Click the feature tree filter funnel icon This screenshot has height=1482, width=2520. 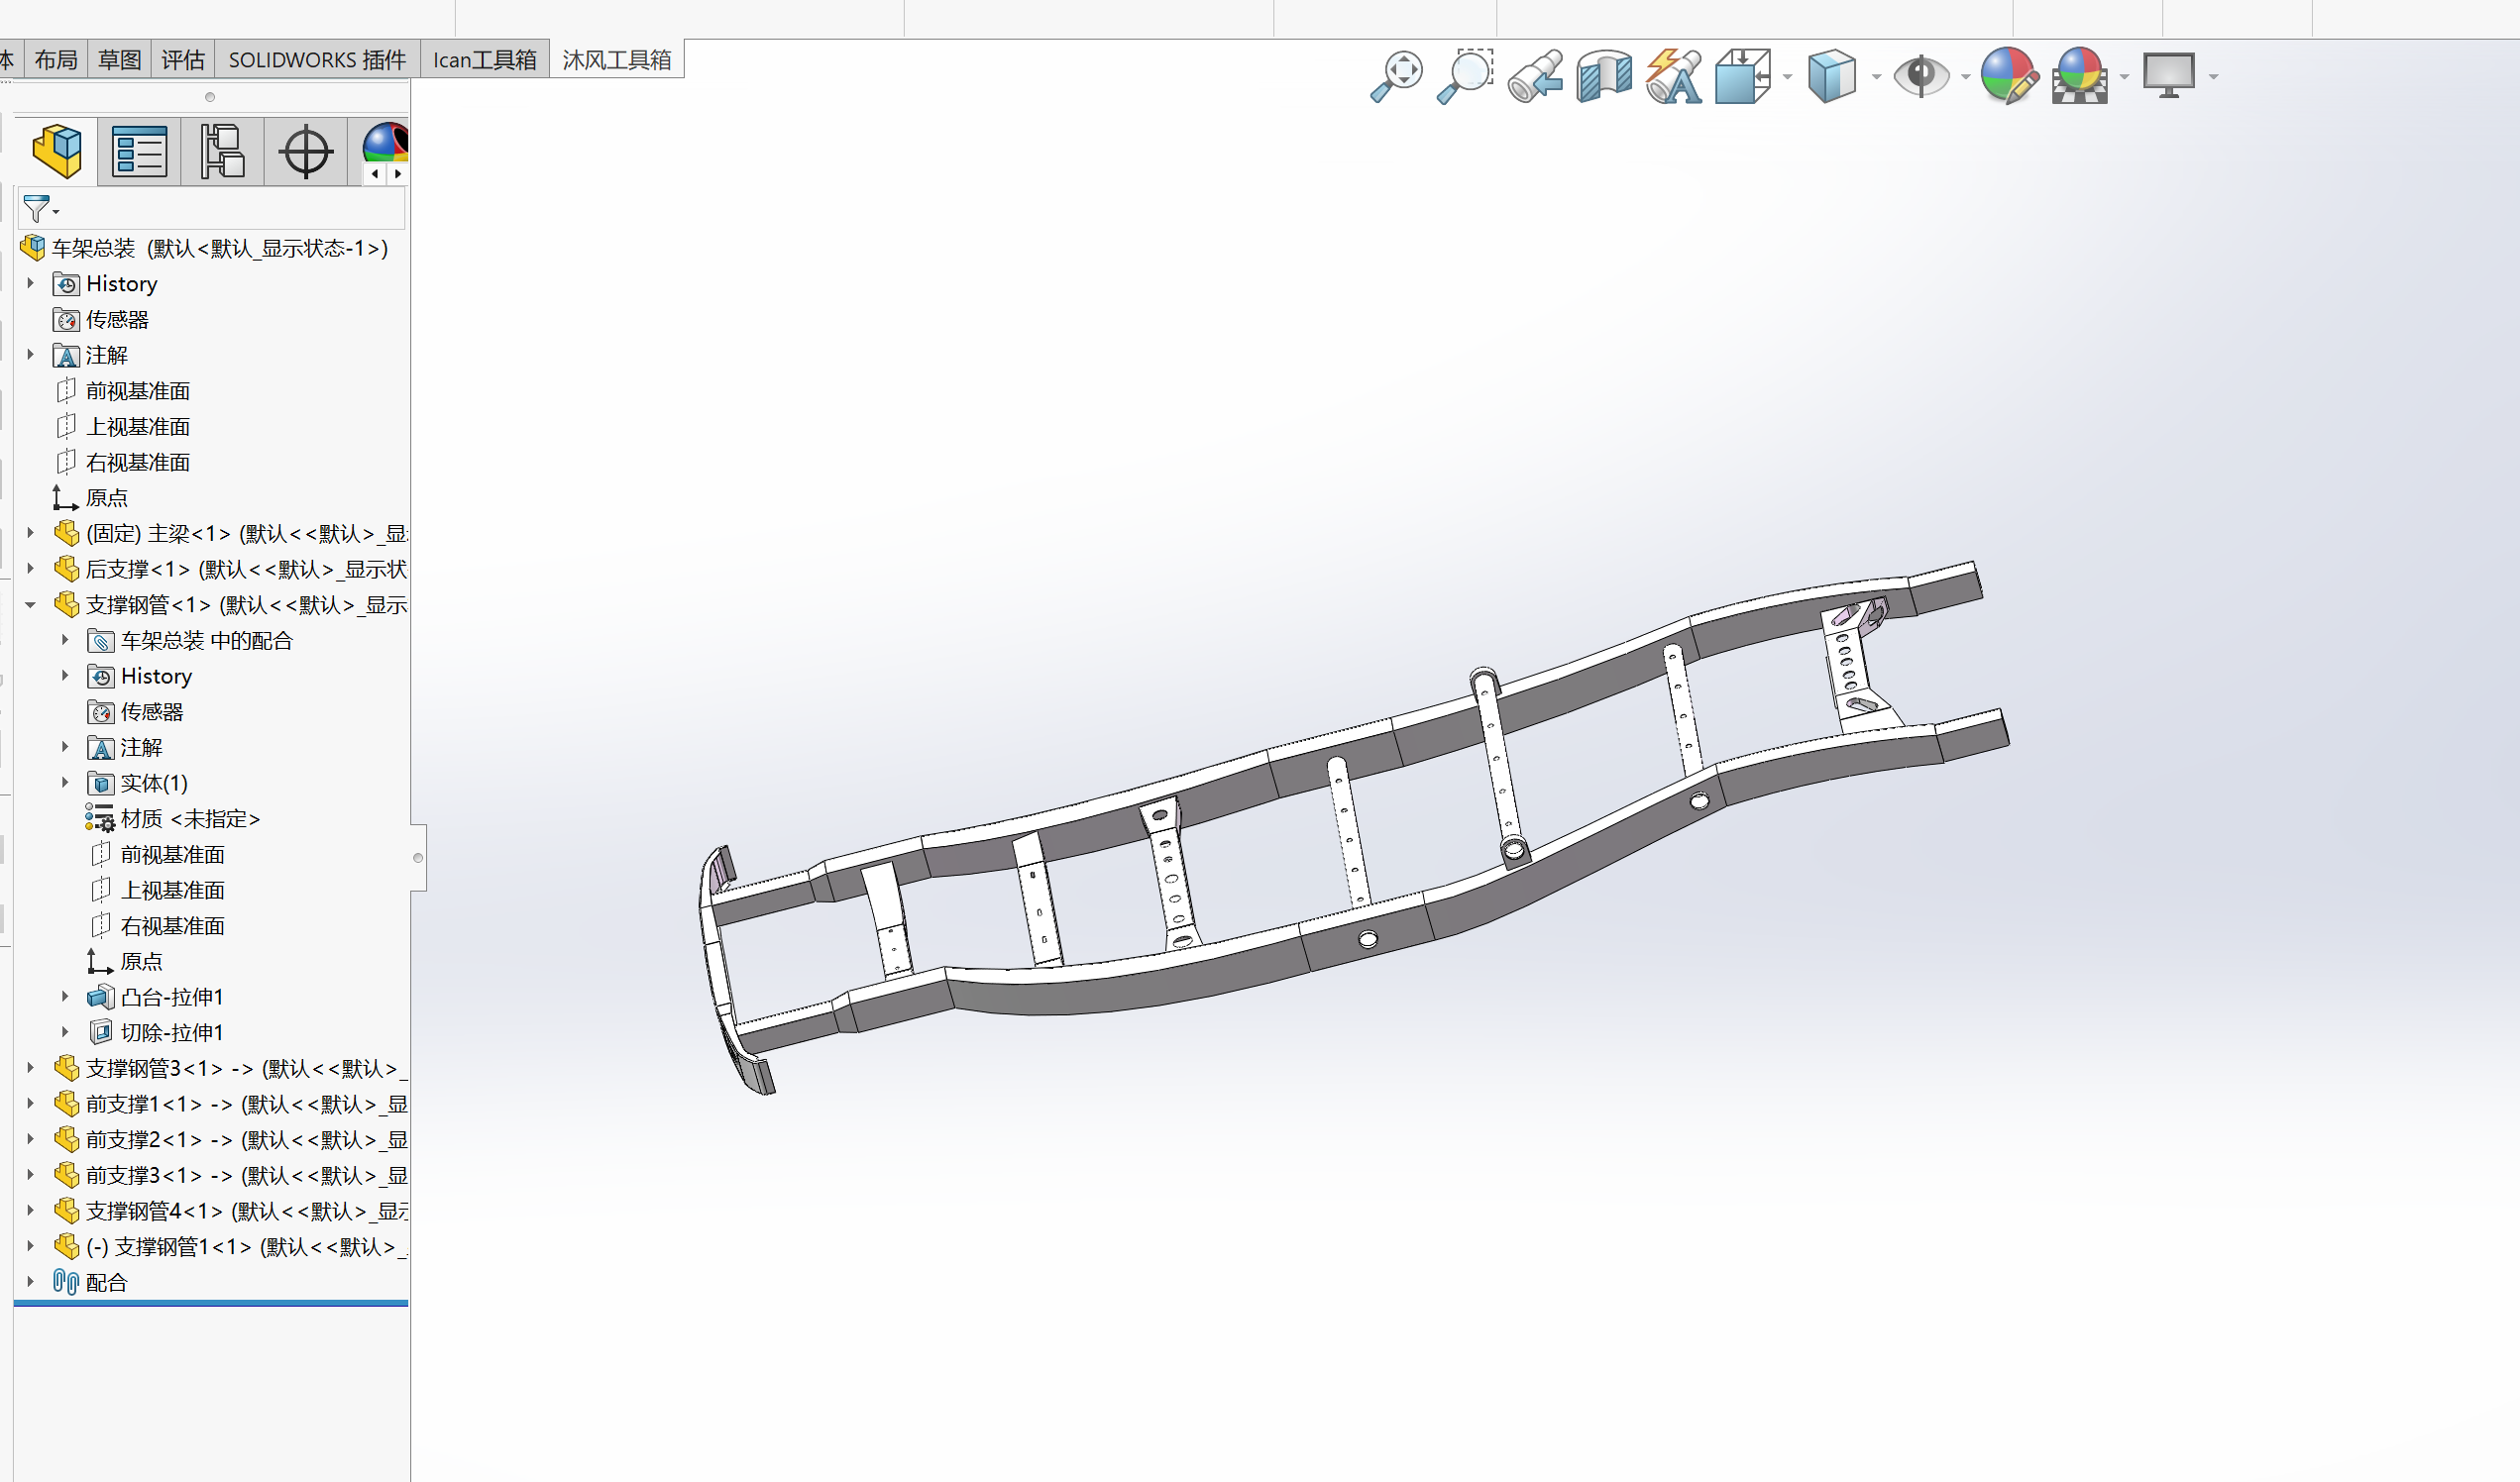click(36, 209)
